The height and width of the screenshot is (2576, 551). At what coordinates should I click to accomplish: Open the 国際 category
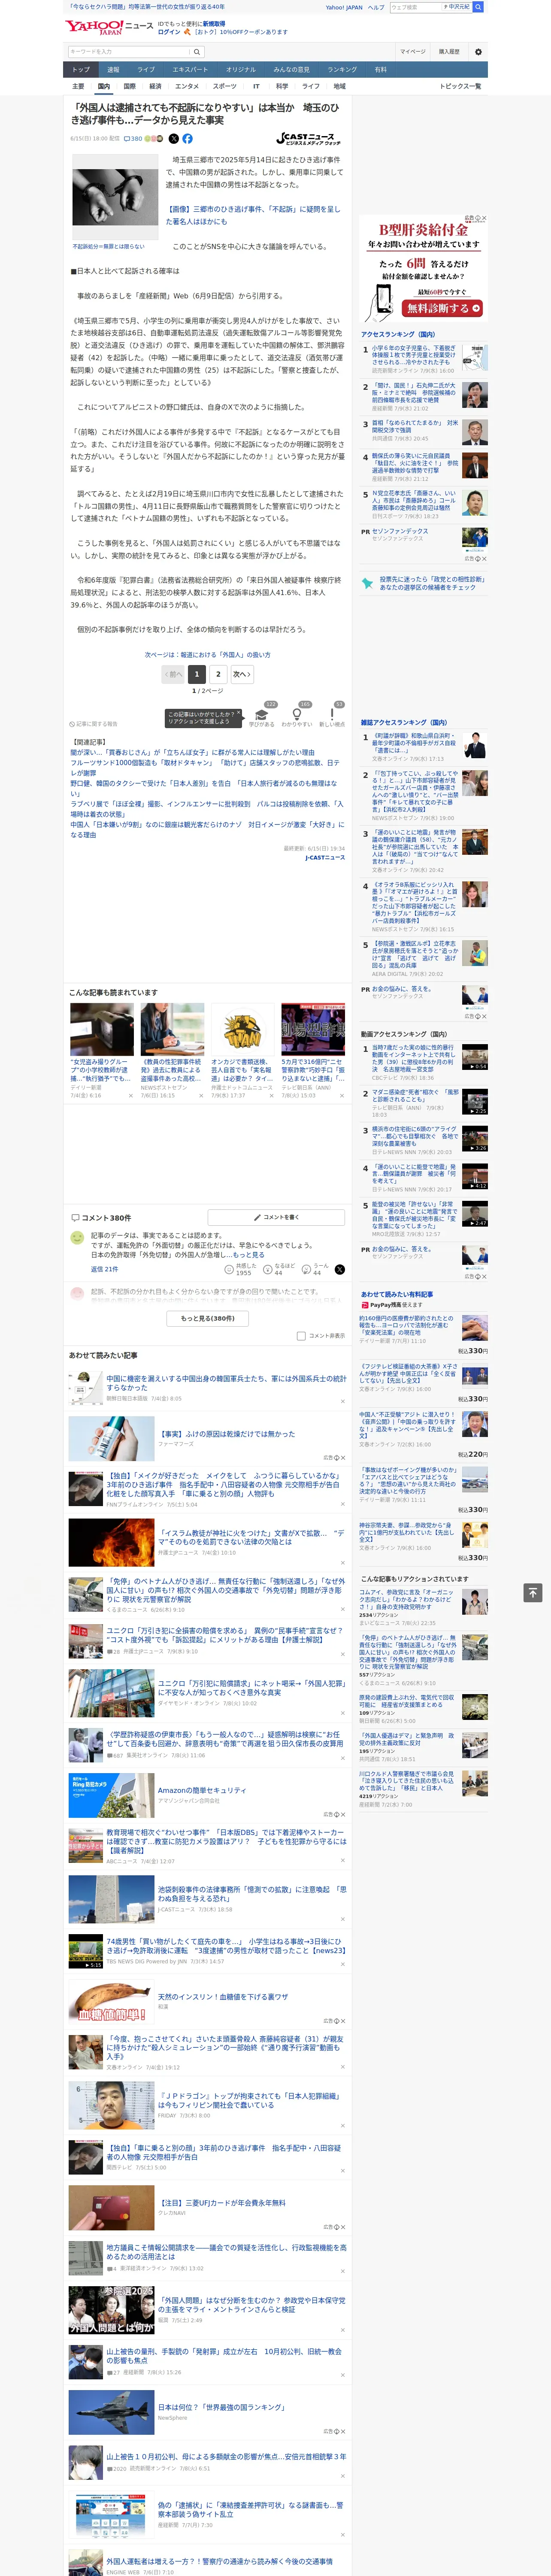tap(129, 86)
